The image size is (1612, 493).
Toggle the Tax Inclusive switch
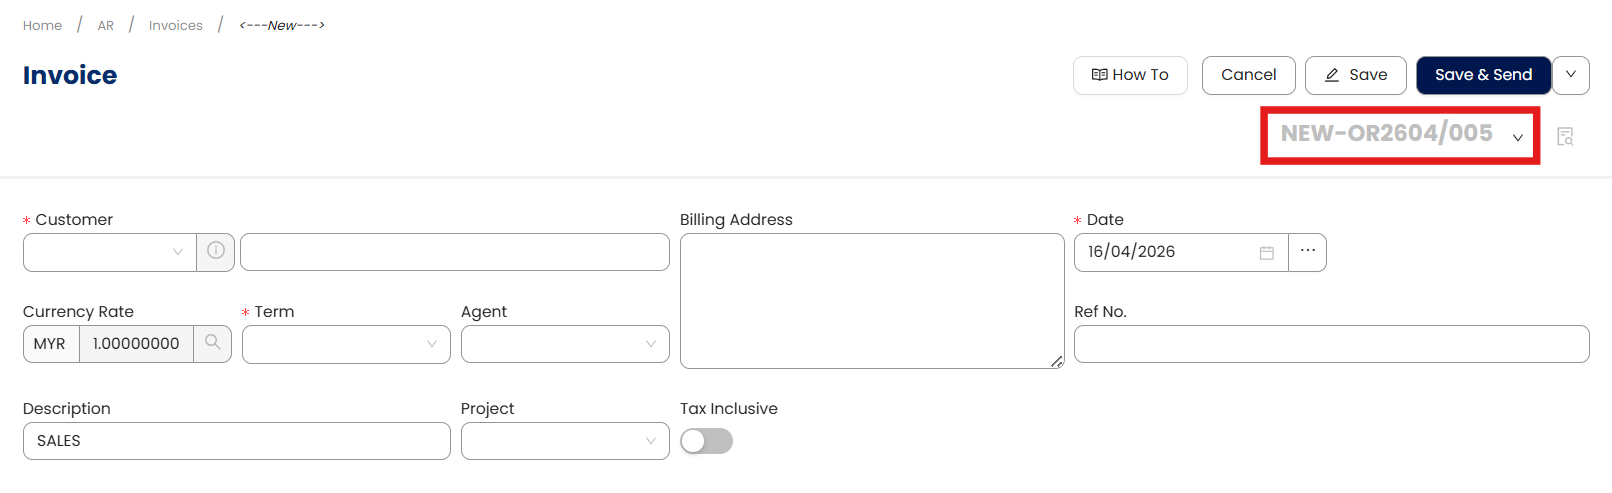(706, 441)
